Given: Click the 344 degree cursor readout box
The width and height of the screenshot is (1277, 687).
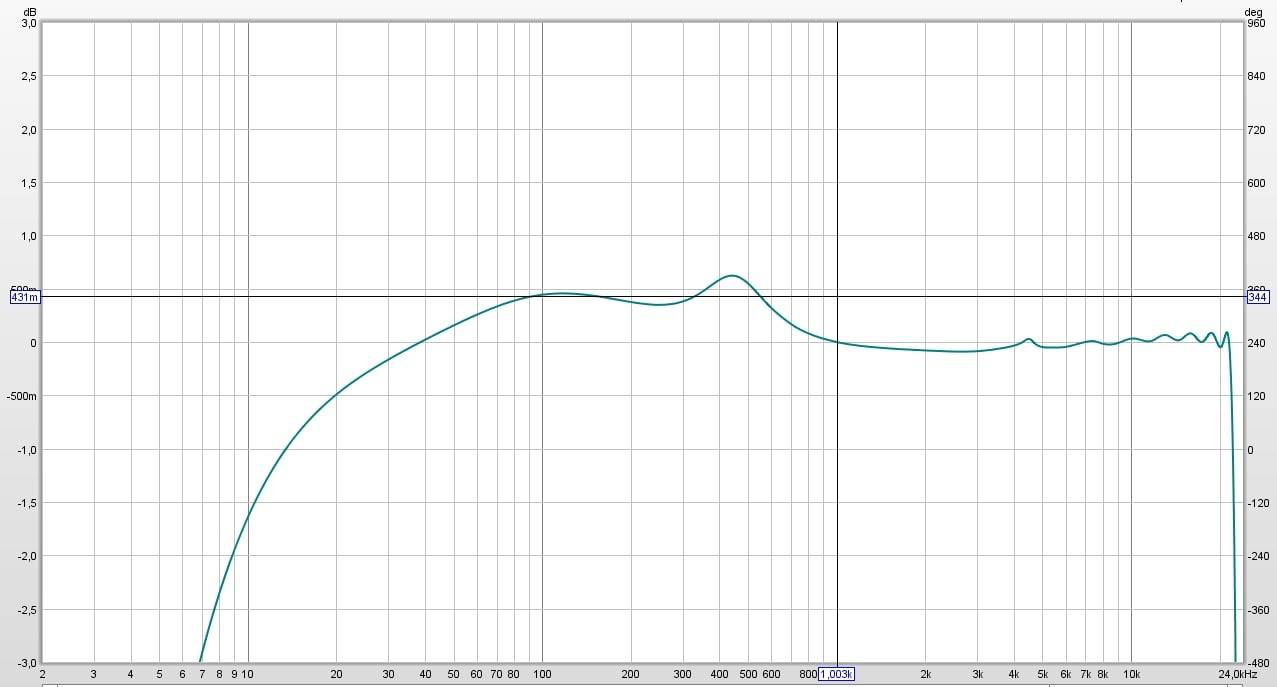Looking at the screenshot, I should 1257,297.
